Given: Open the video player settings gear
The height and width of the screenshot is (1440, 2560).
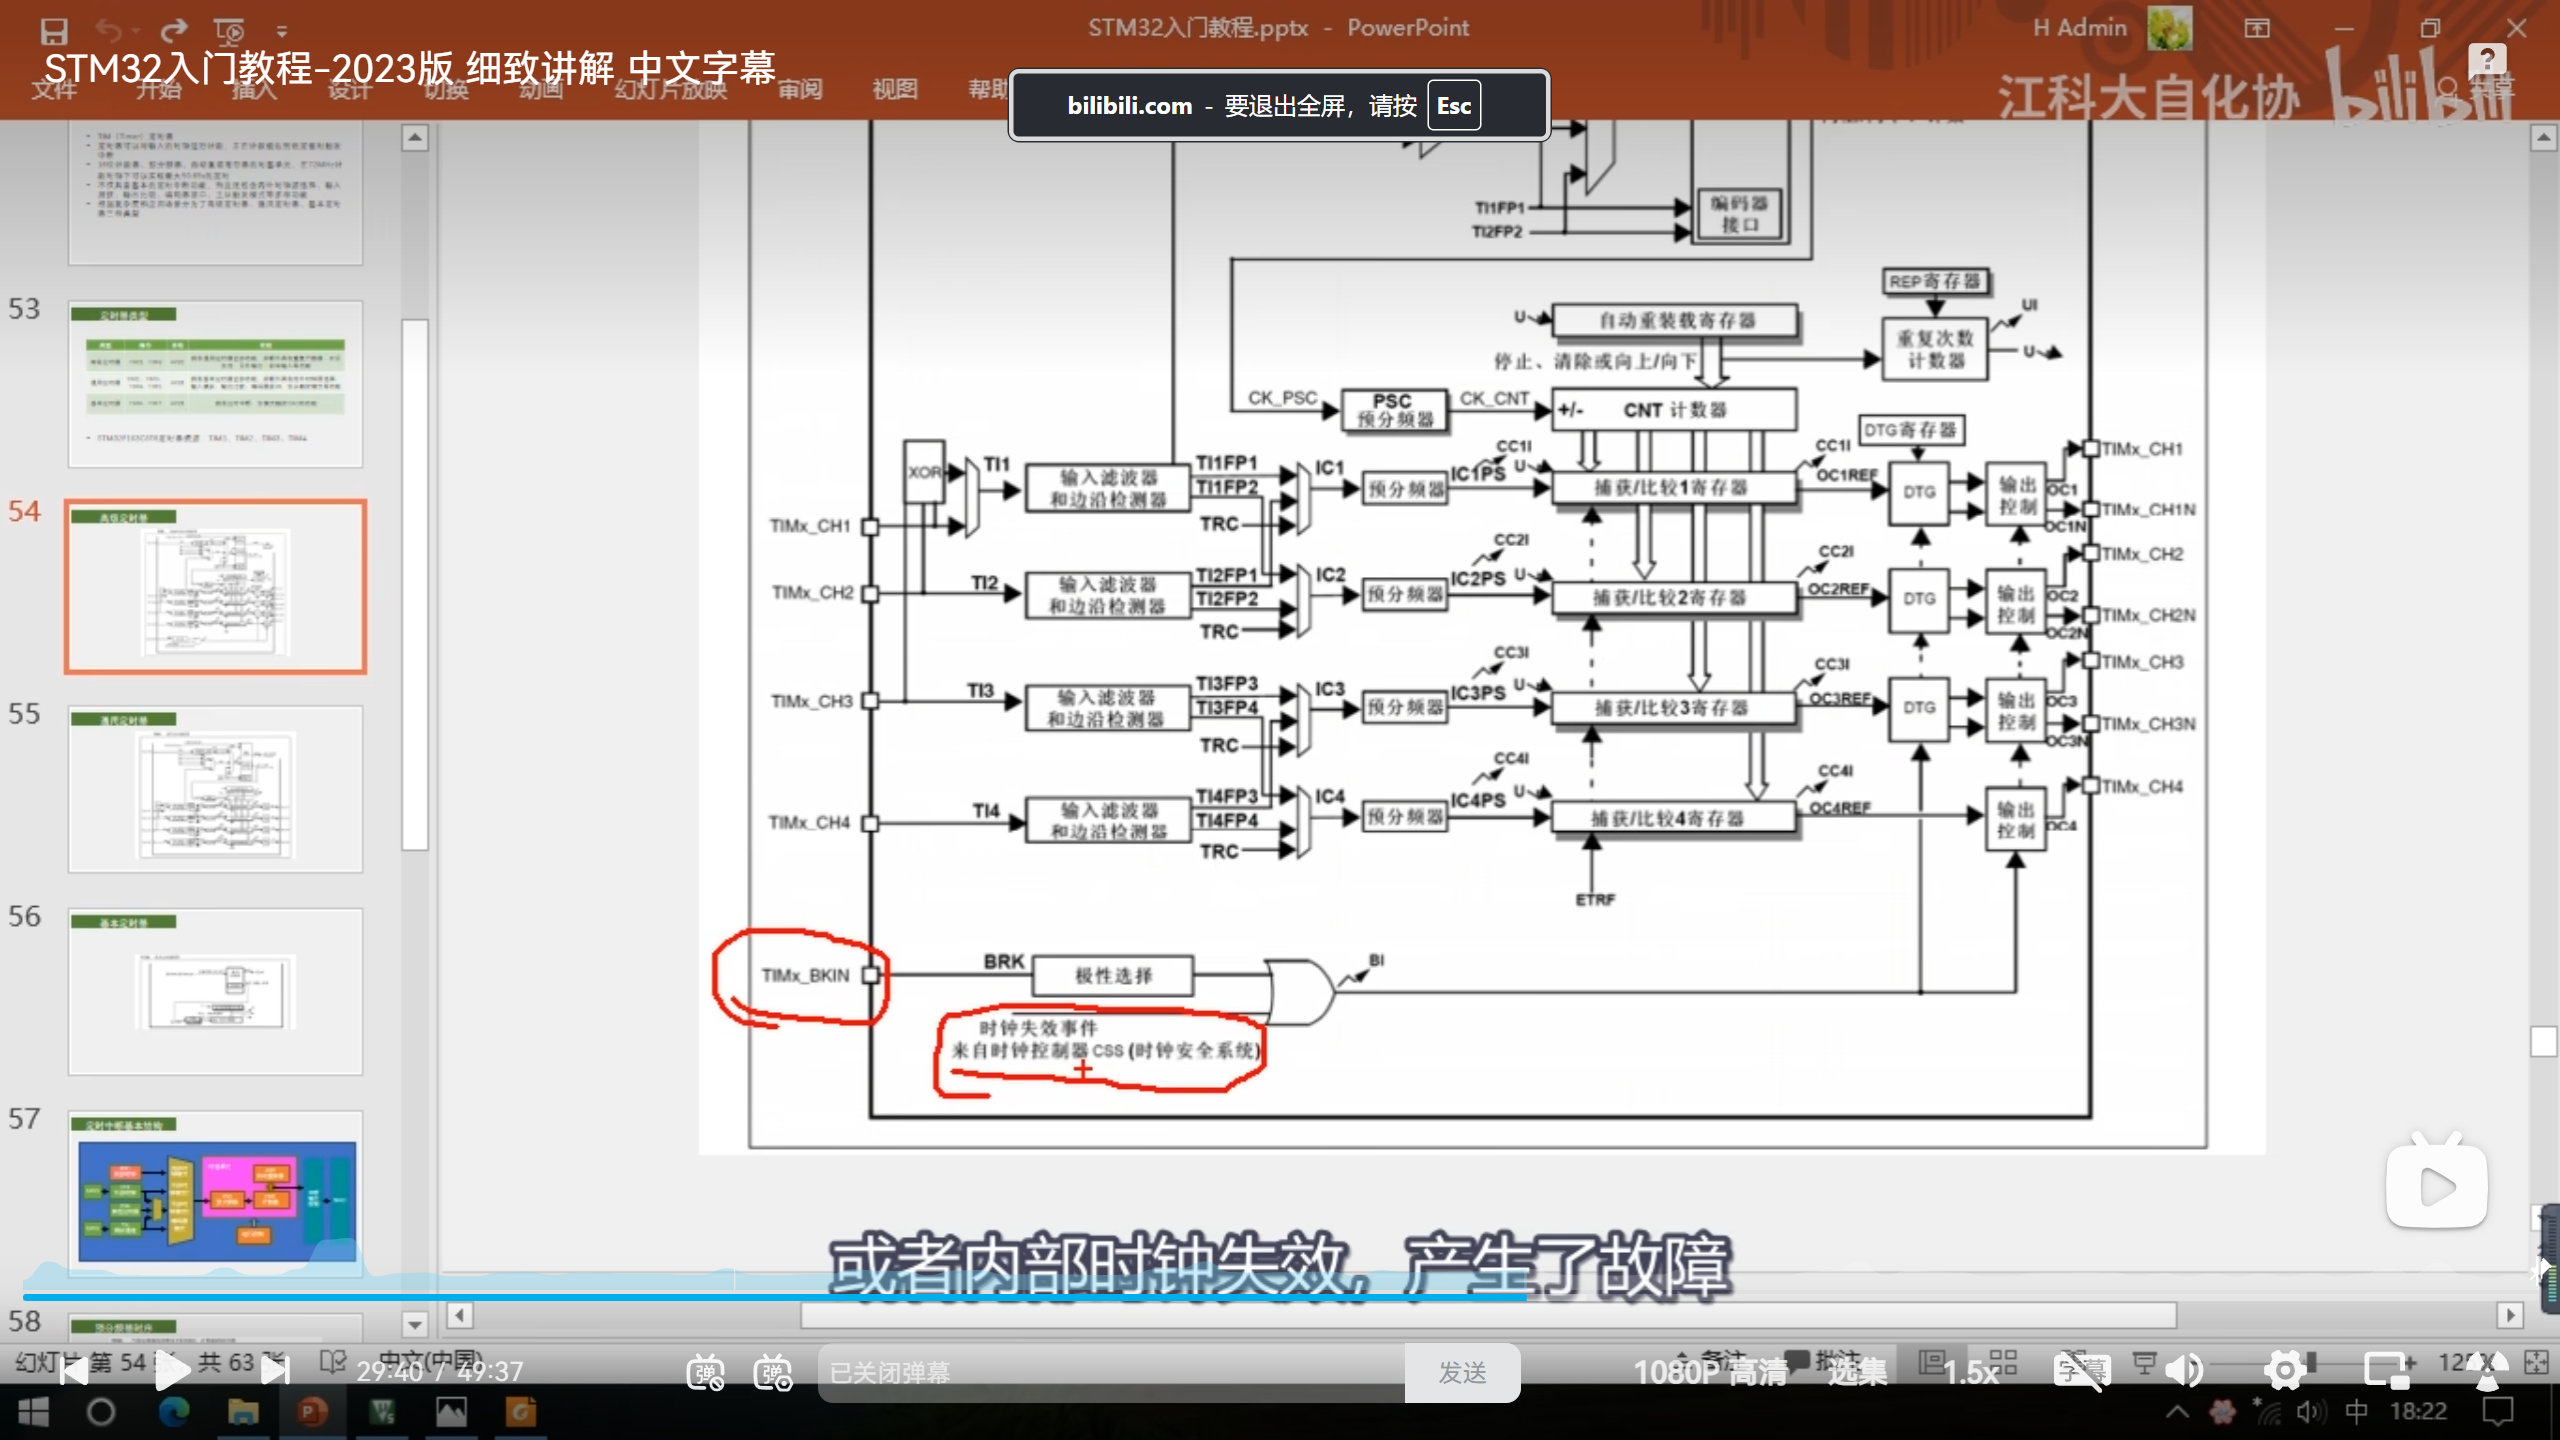Looking at the screenshot, I should pyautogui.click(x=2285, y=1371).
